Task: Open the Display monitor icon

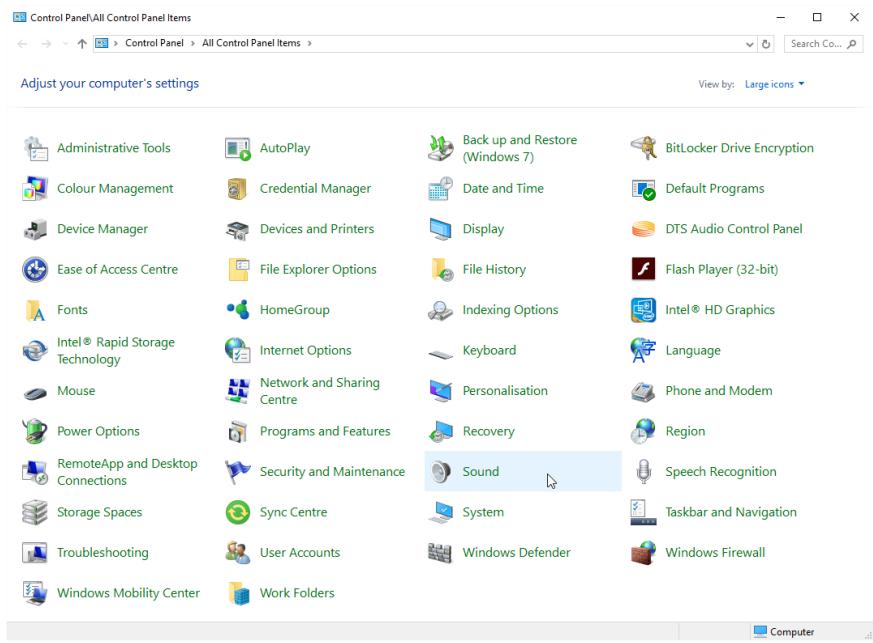Action: point(441,229)
